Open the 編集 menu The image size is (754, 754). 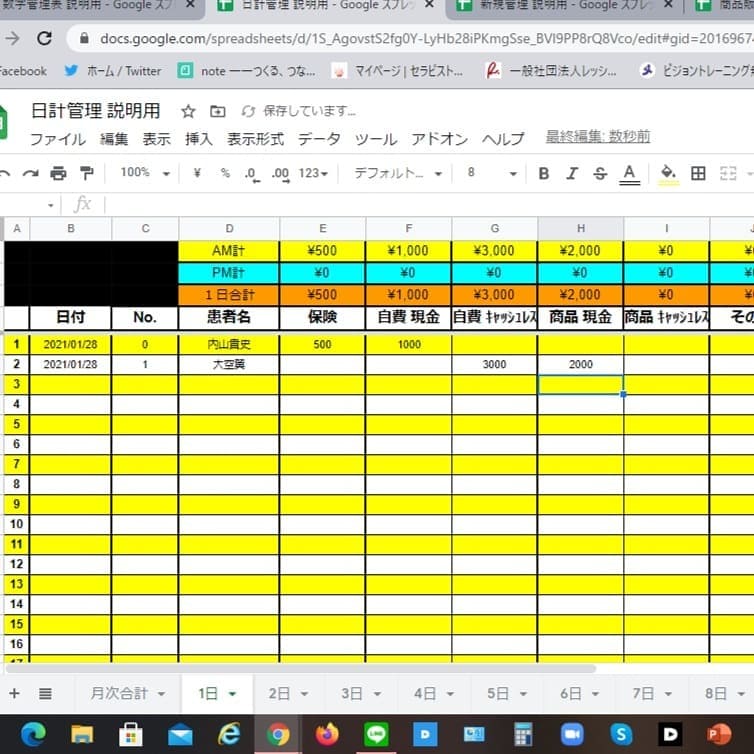point(114,139)
